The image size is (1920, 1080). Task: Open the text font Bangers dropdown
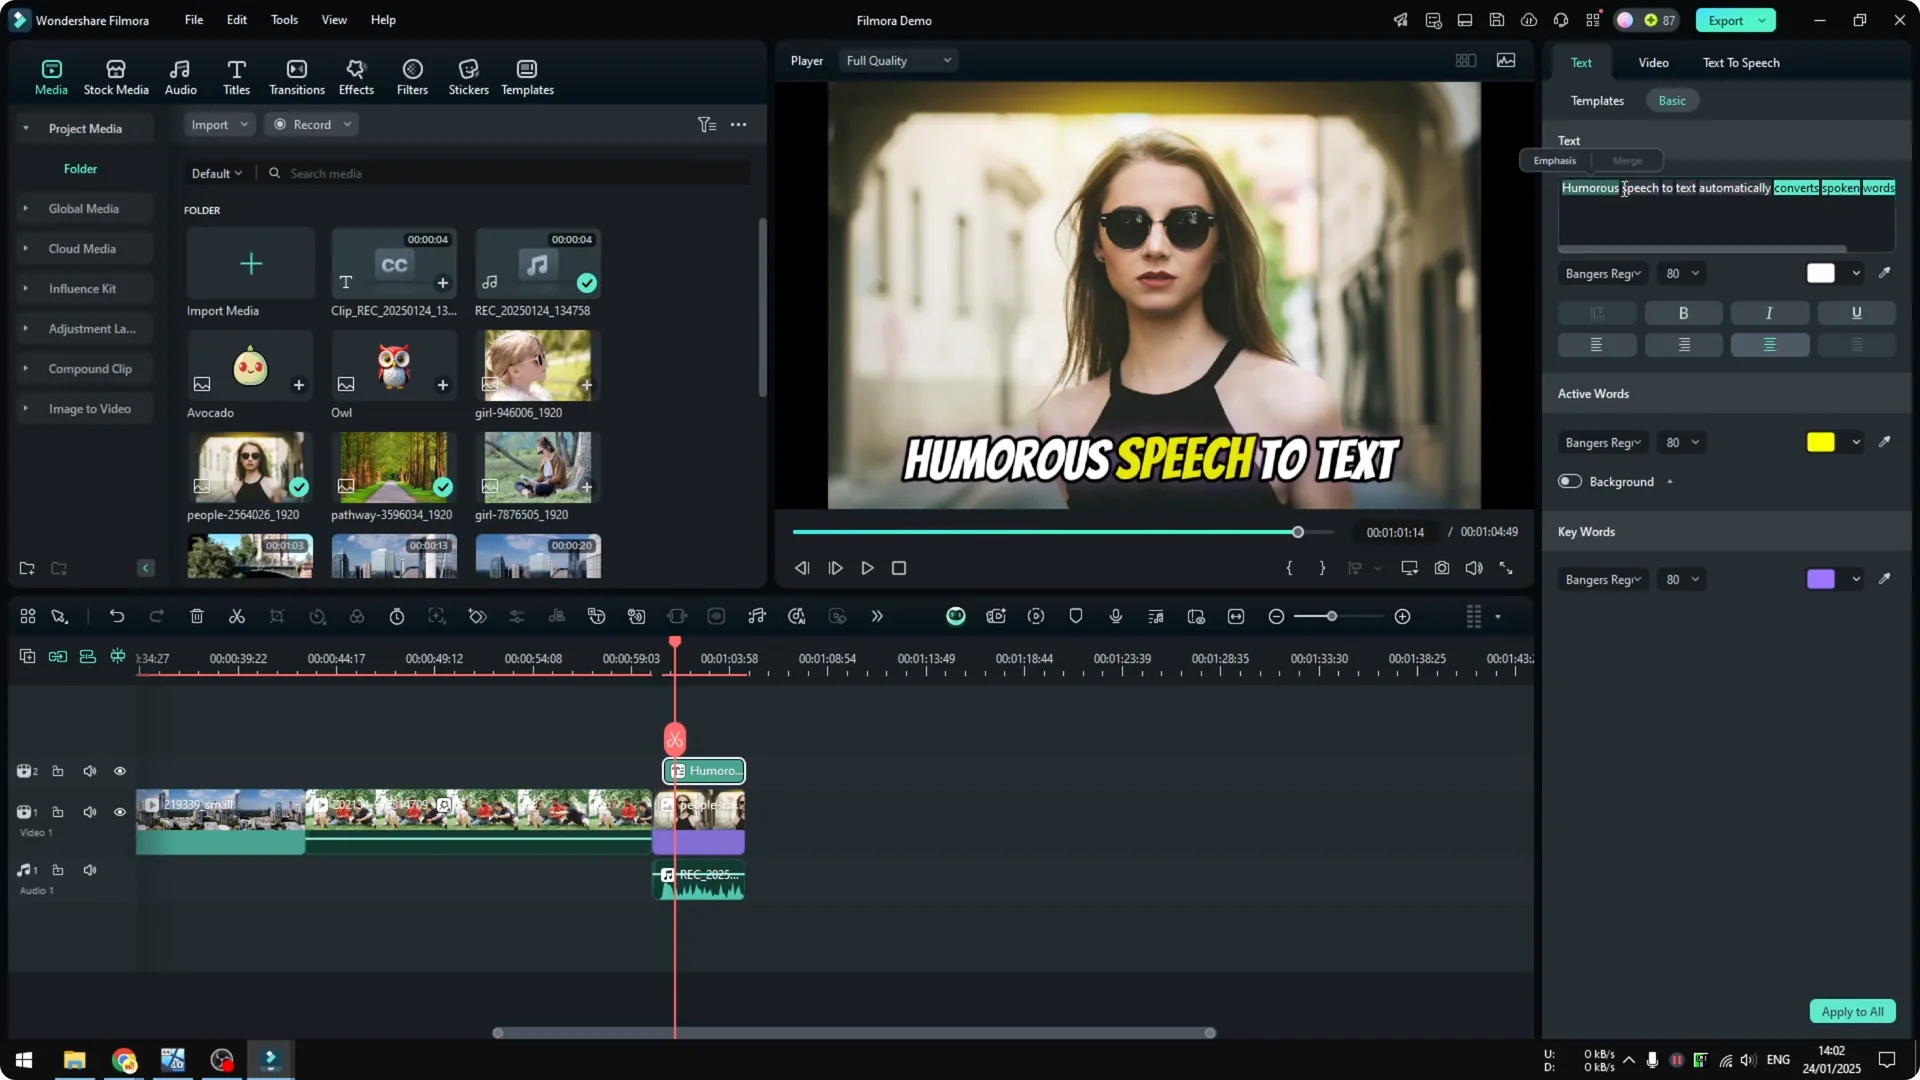click(x=1603, y=274)
